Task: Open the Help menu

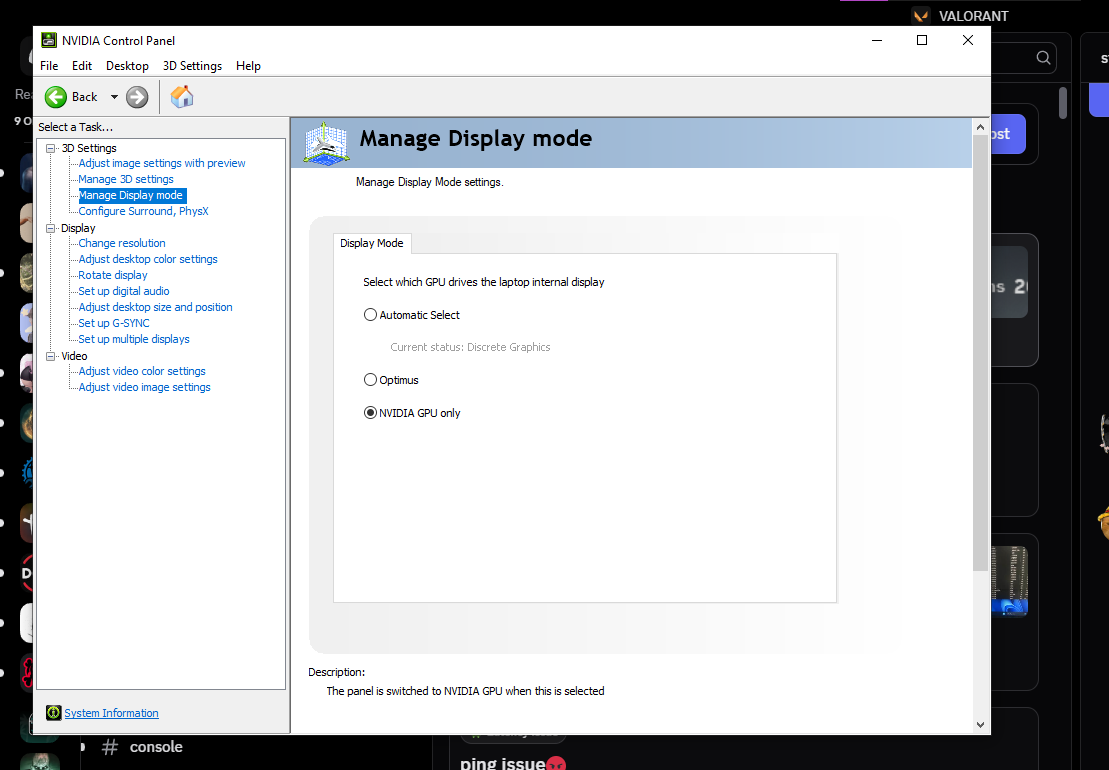Action: point(248,66)
